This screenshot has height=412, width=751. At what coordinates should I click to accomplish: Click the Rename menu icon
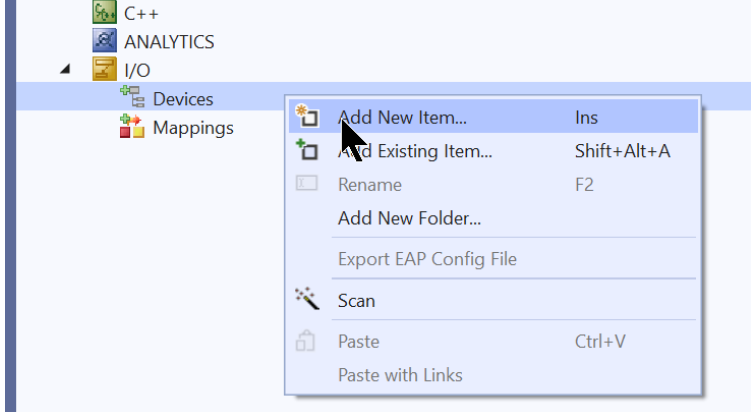(x=307, y=183)
